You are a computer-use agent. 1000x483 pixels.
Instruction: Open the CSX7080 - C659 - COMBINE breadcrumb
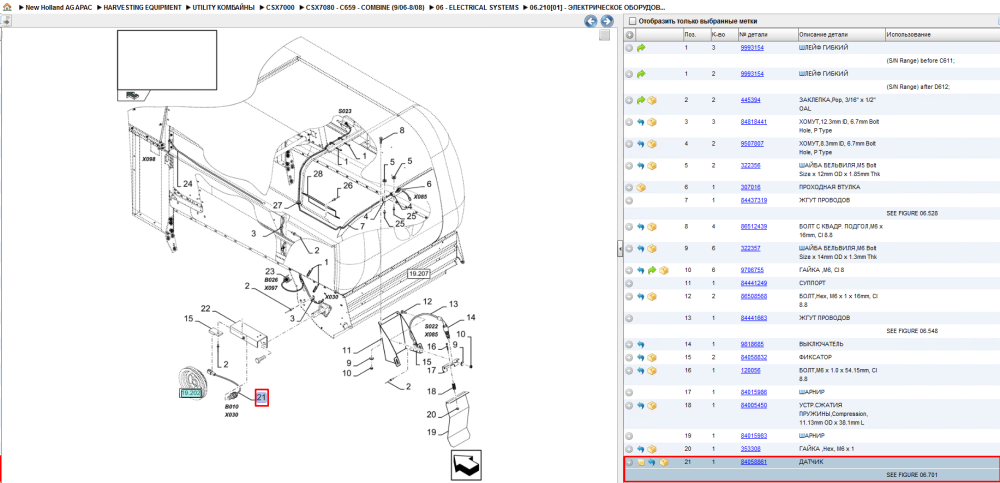[365, 7]
